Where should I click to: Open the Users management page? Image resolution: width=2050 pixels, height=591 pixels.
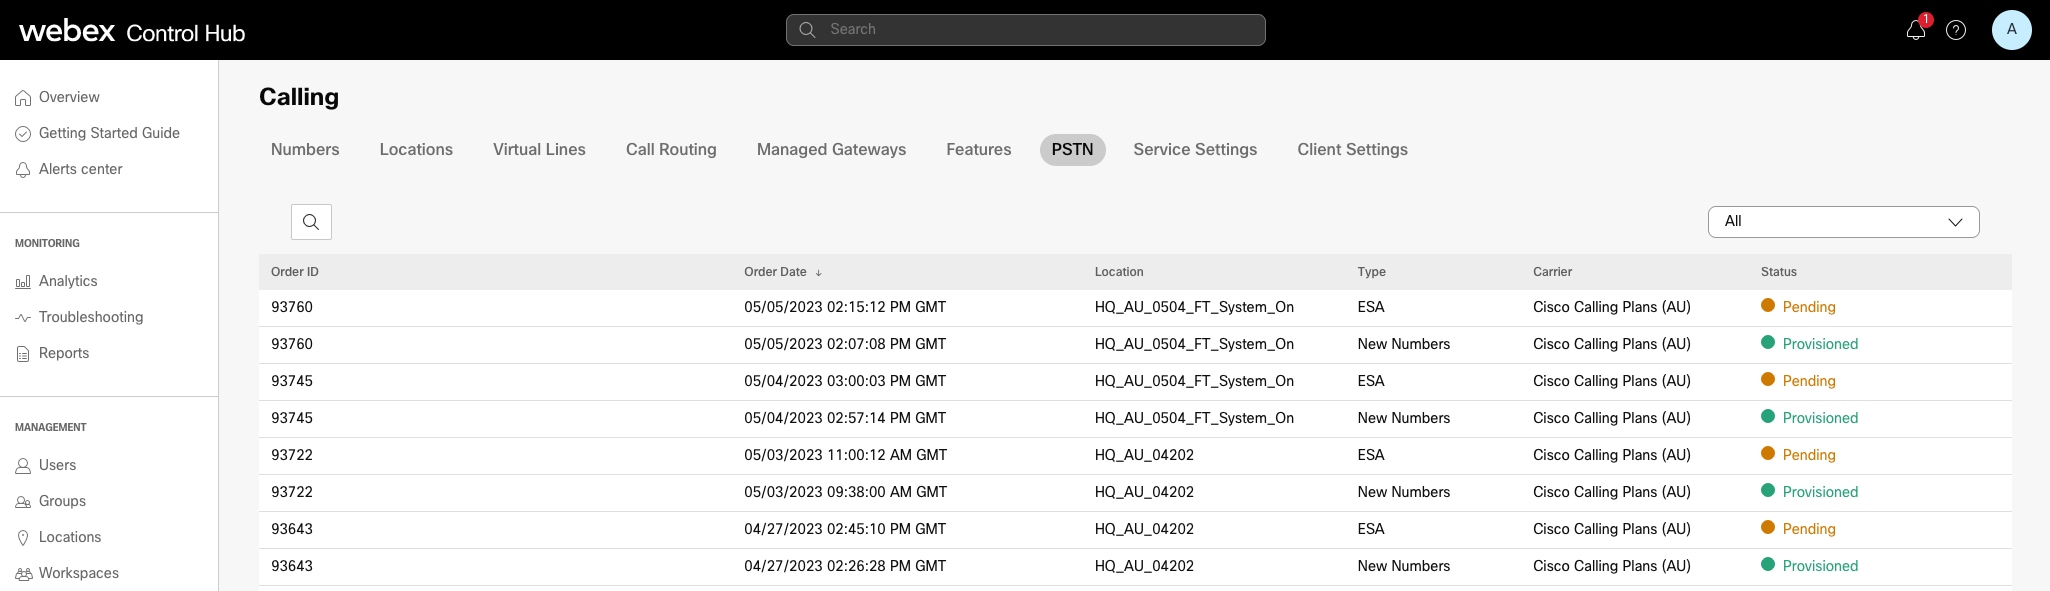pos(57,466)
